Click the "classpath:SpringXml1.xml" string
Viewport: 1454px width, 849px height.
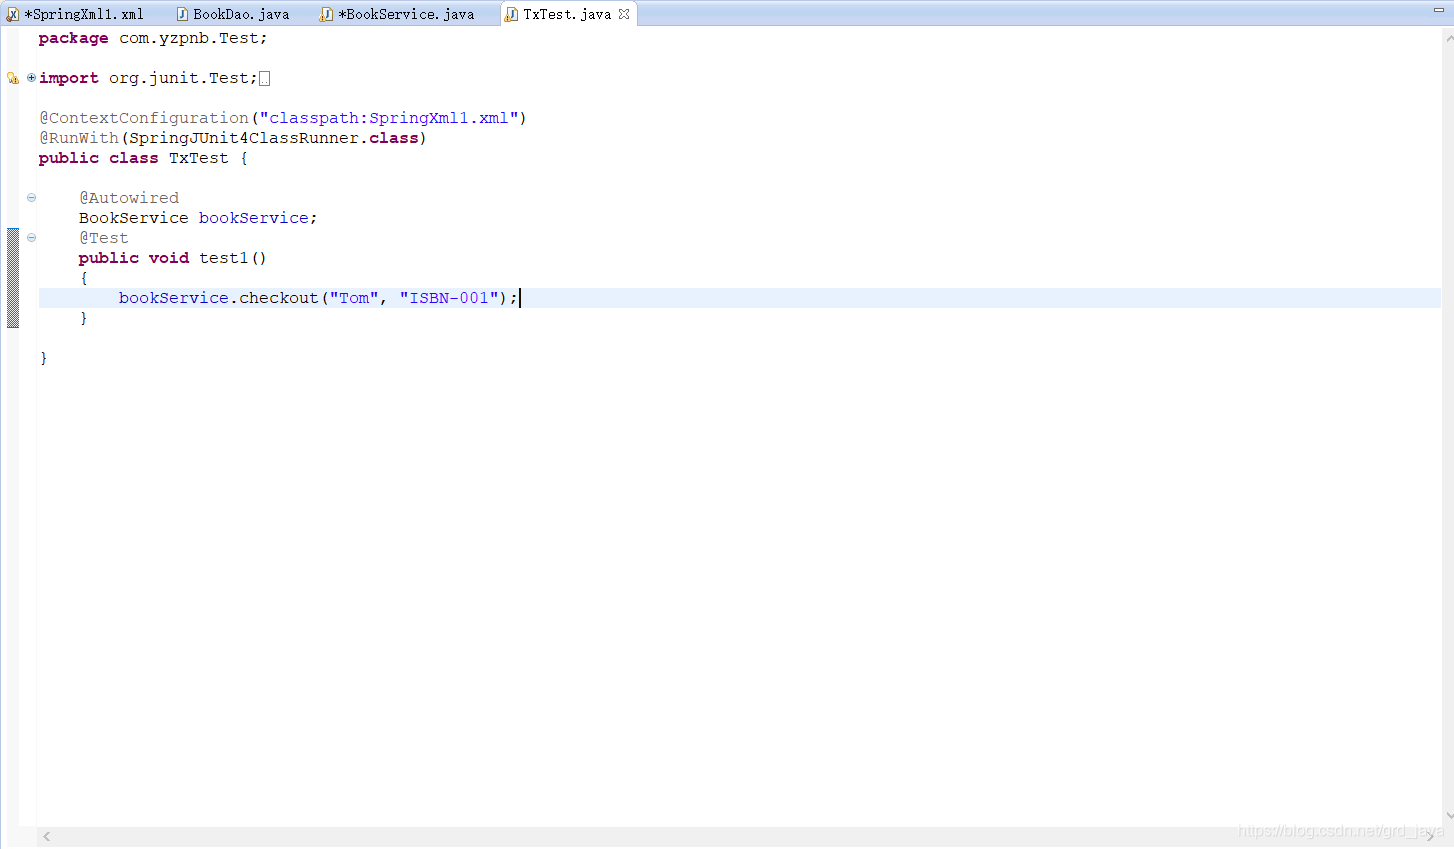(389, 118)
